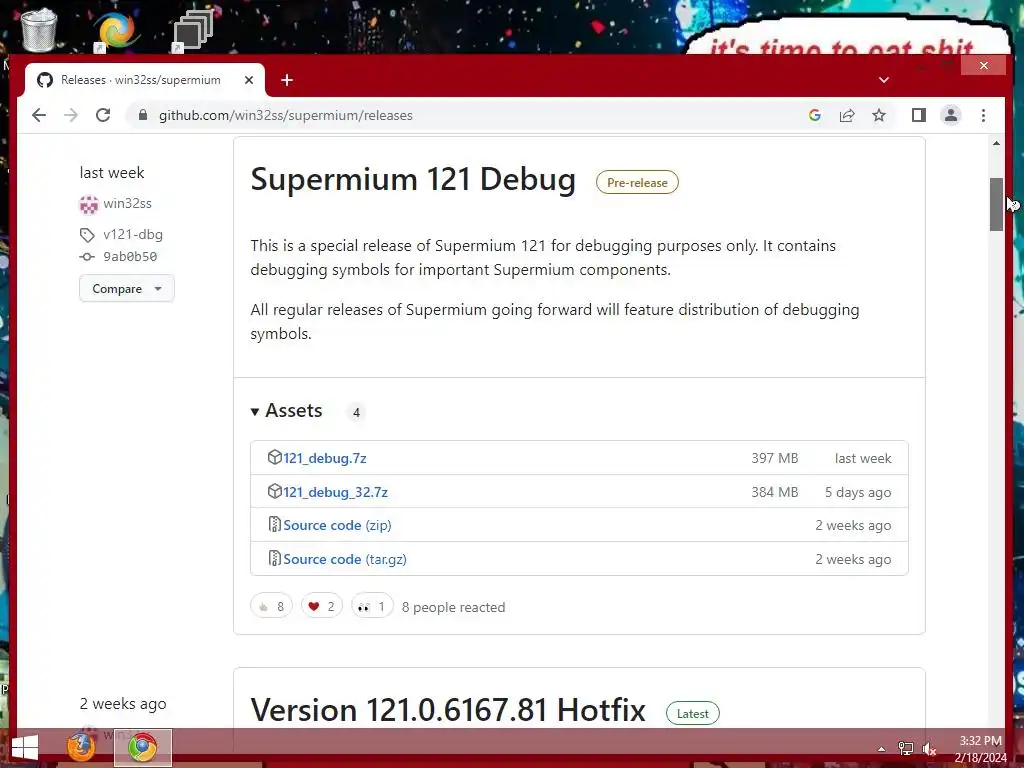1024x768 pixels.
Task: Open the Recycle Bin desktop icon
Action: pyautogui.click(x=39, y=29)
